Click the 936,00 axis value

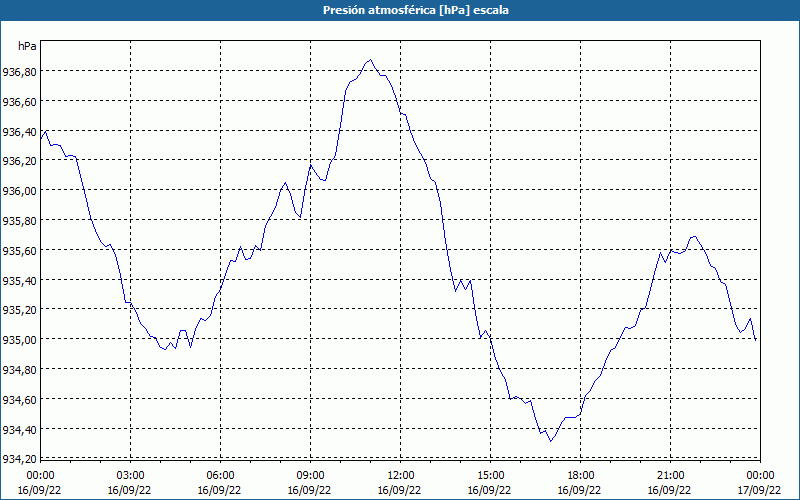19,191
